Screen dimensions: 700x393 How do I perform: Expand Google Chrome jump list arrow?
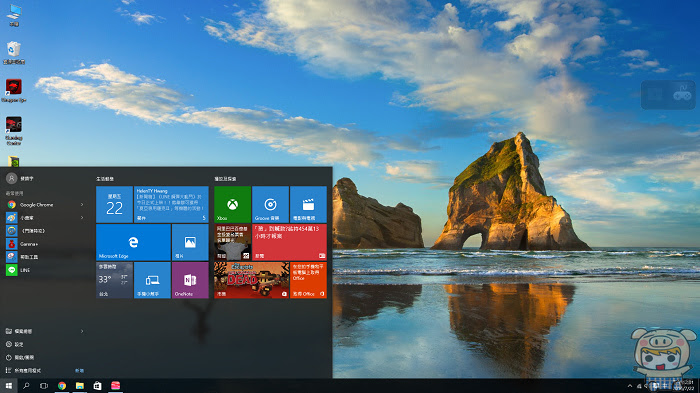click(82, 205)
